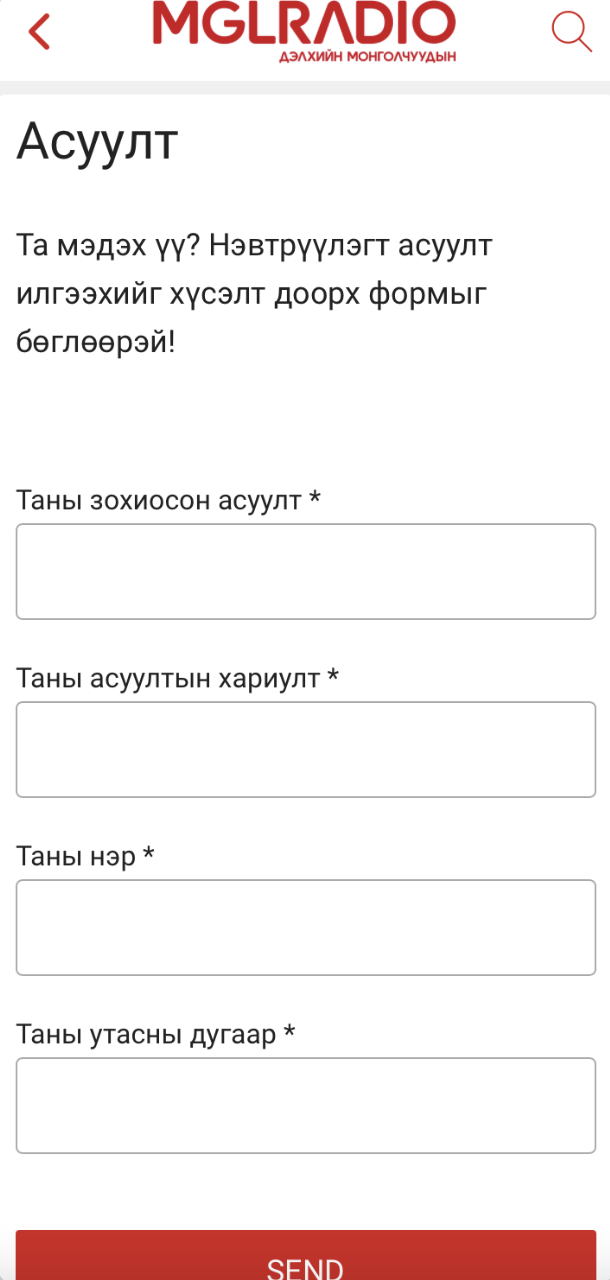The image size is (610, 1280).
Task: Click the MGLRADIO logo
Action: pyautogui.click(x=304, y=24)
